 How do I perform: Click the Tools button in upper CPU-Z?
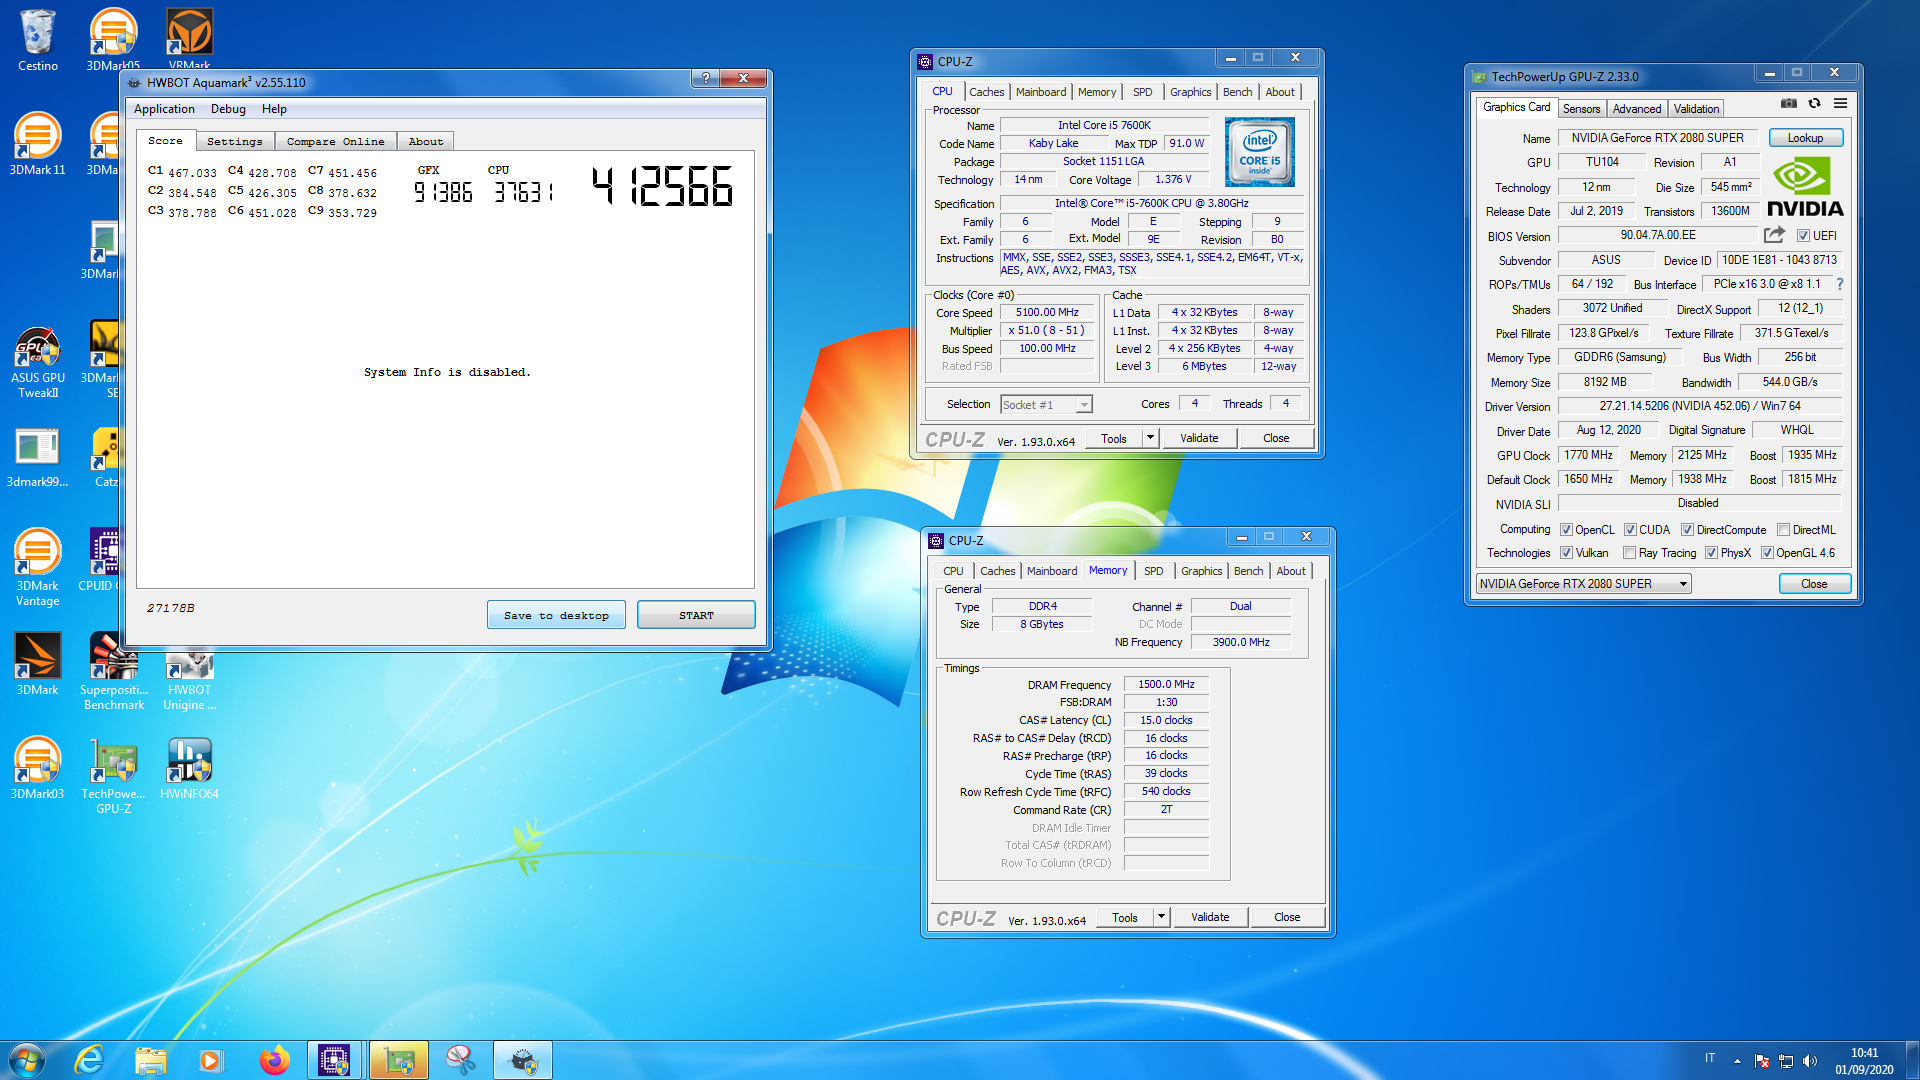pos(1113,438)
